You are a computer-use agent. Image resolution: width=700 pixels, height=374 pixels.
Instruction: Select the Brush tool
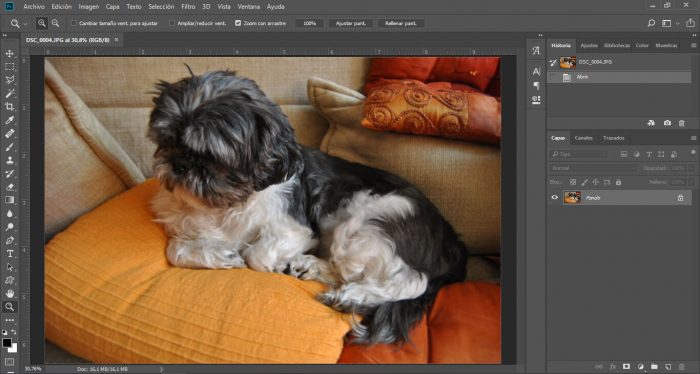point(9,147)
